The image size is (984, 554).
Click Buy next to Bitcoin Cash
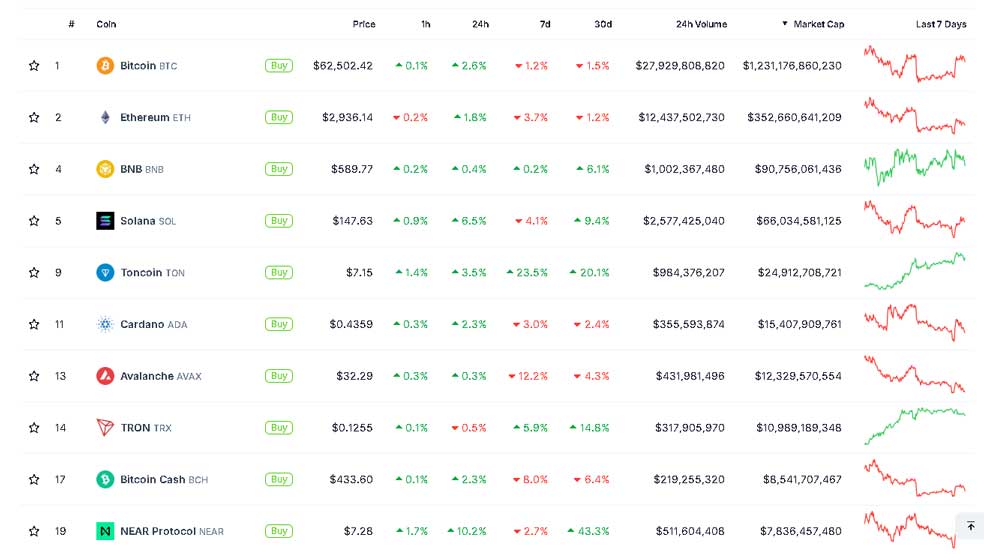pyautogui.click(x=279, y=479)
